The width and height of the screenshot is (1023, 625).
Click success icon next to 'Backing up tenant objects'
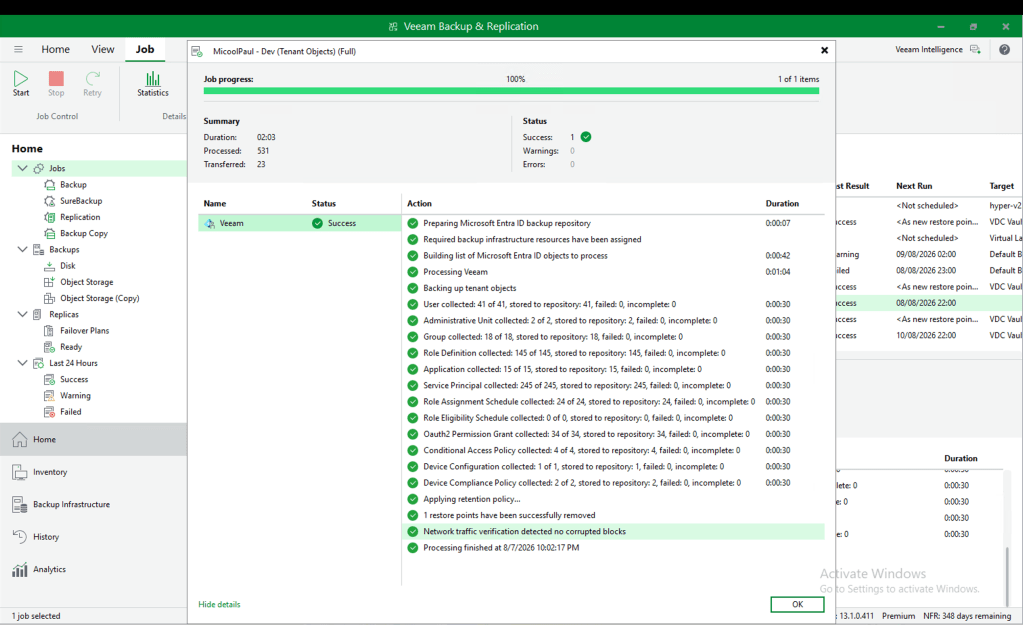(412, 288)
